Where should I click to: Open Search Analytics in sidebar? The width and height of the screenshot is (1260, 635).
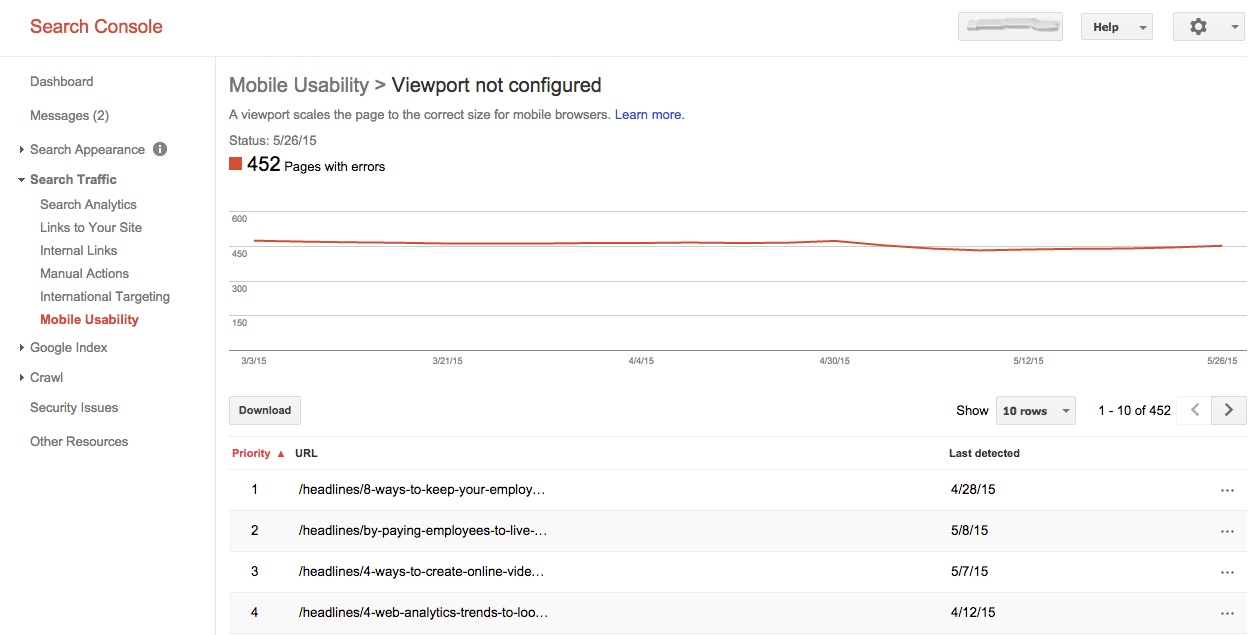[88, 204]
